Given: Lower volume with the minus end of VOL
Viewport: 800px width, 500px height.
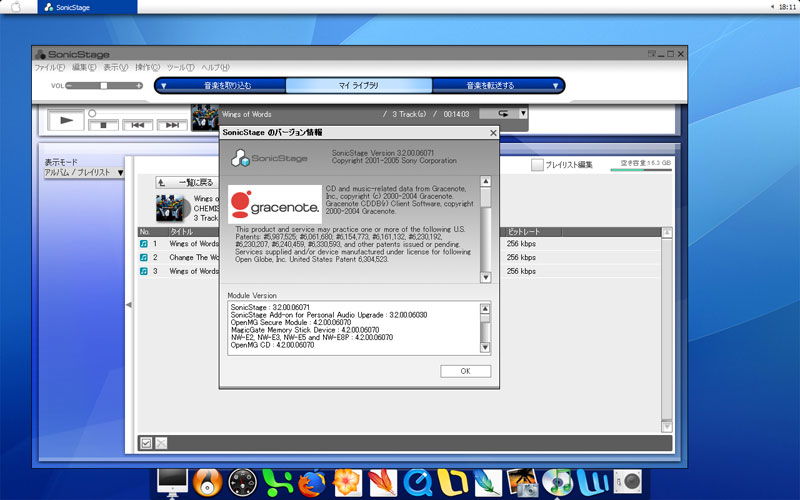Looking at the screenshot, I should (x=69, y=86).
